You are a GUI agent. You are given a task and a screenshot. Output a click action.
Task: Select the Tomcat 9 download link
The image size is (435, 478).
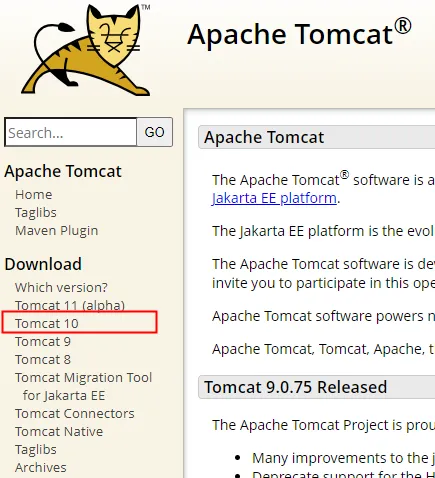pyautogui.click(x=43, y=341)
